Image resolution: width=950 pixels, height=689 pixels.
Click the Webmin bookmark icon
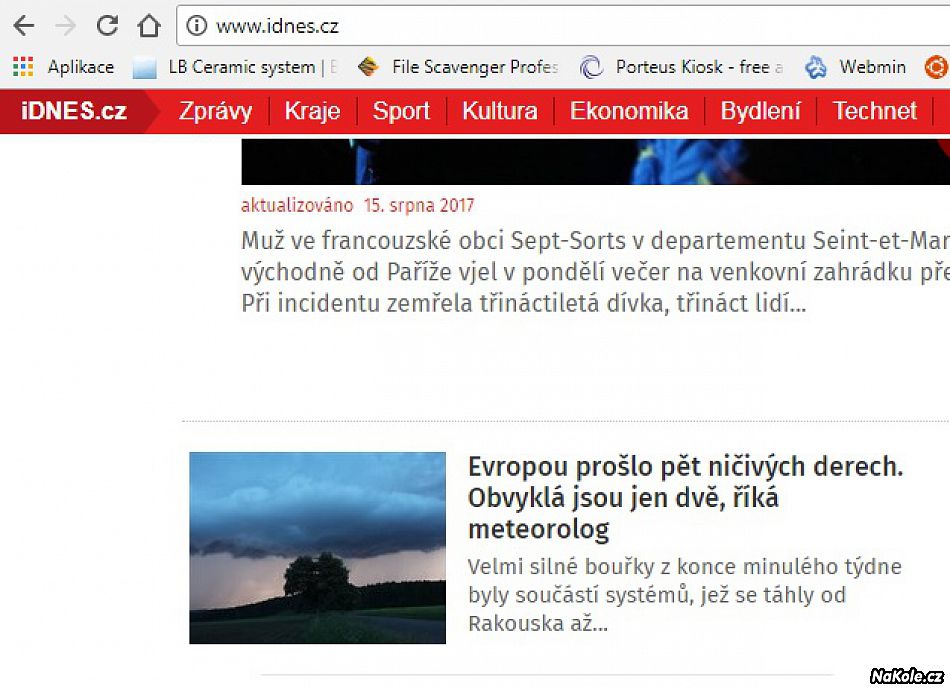click(815, 67)
